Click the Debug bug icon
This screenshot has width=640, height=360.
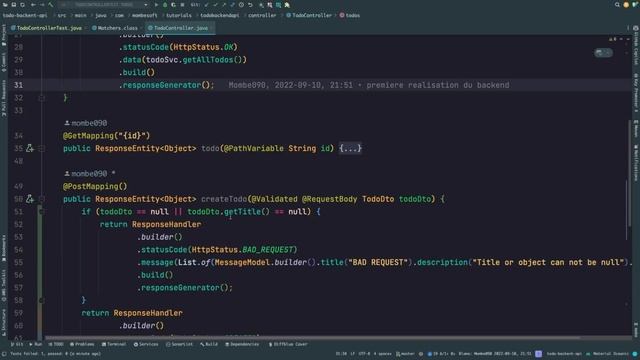coord(165,4)
